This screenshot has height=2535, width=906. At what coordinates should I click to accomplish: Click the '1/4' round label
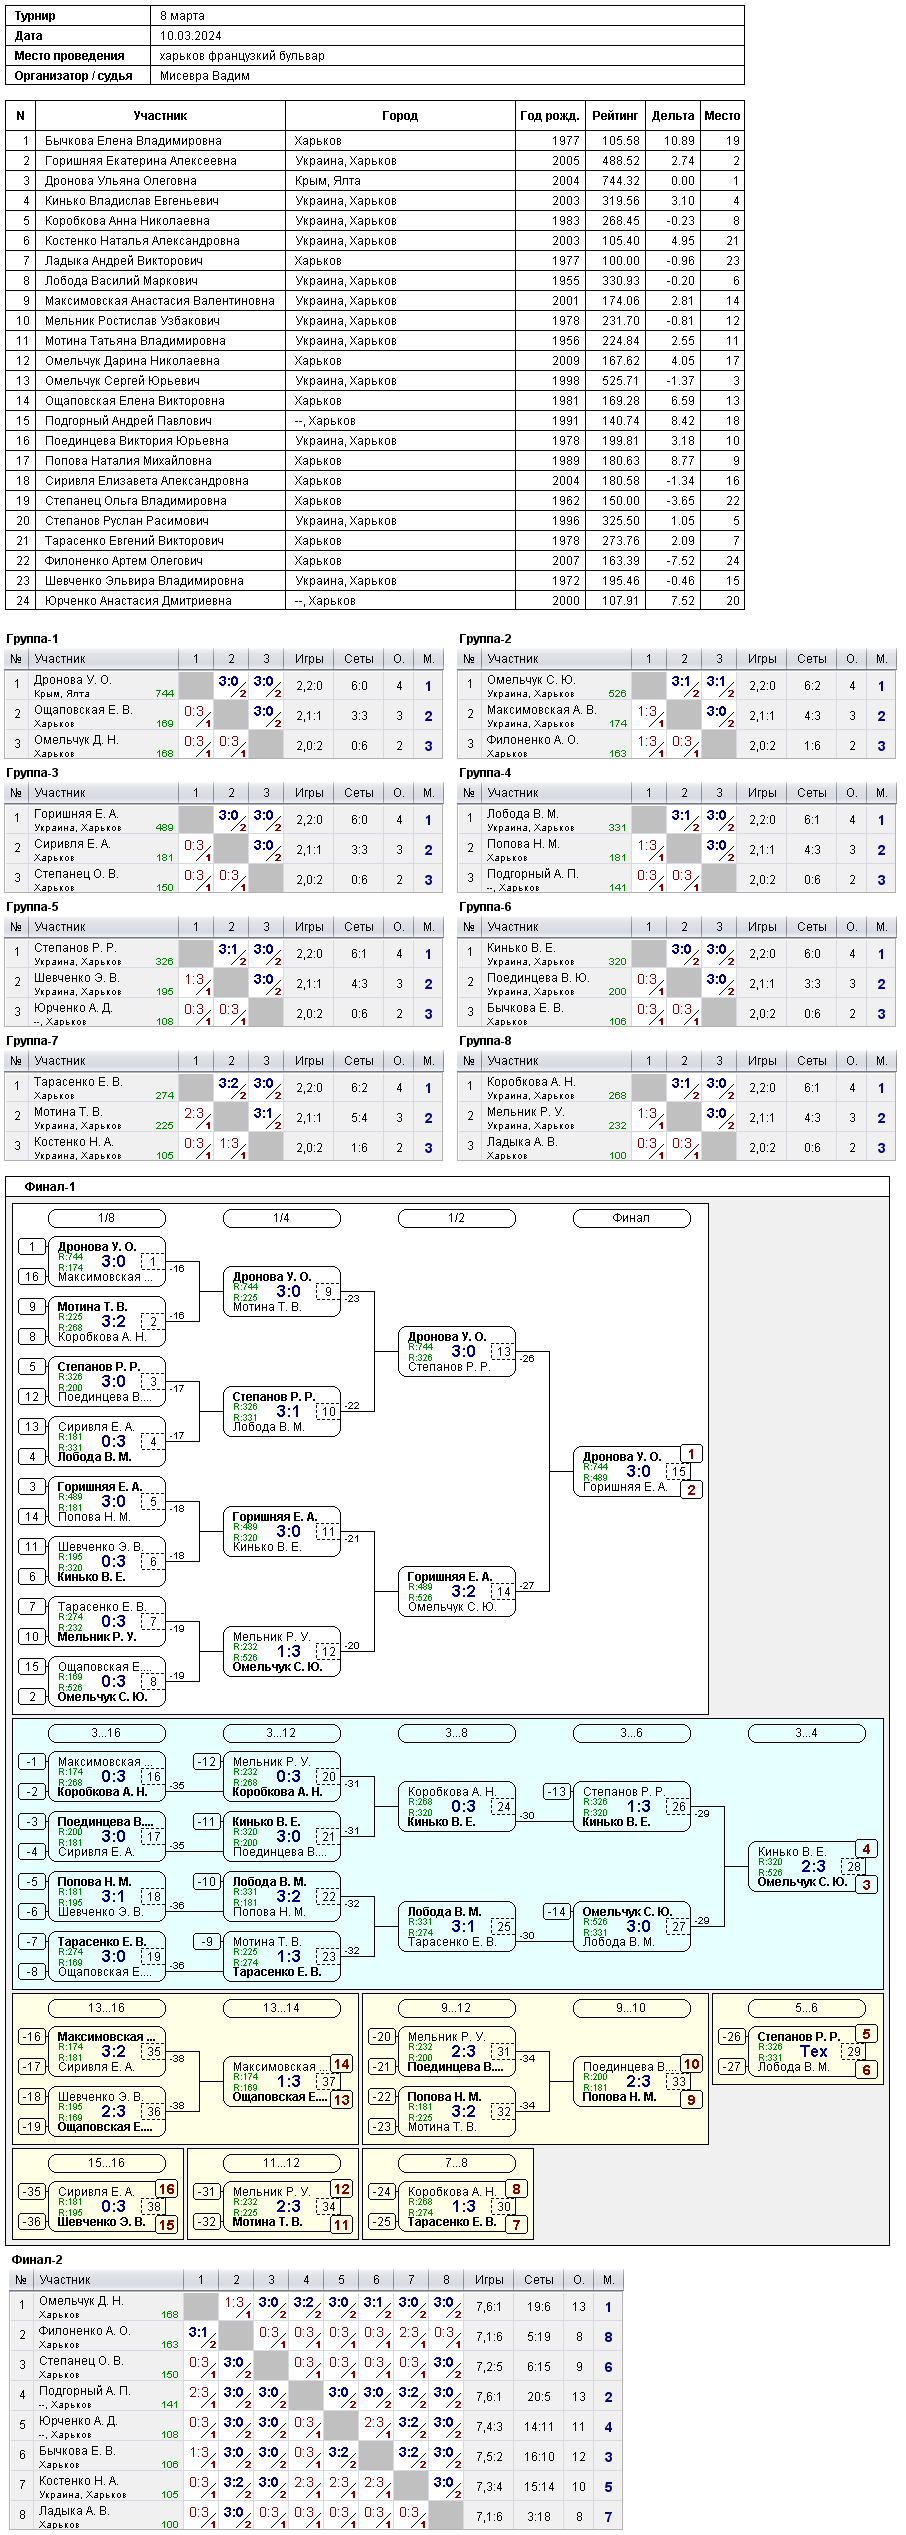coord(282,1218)
